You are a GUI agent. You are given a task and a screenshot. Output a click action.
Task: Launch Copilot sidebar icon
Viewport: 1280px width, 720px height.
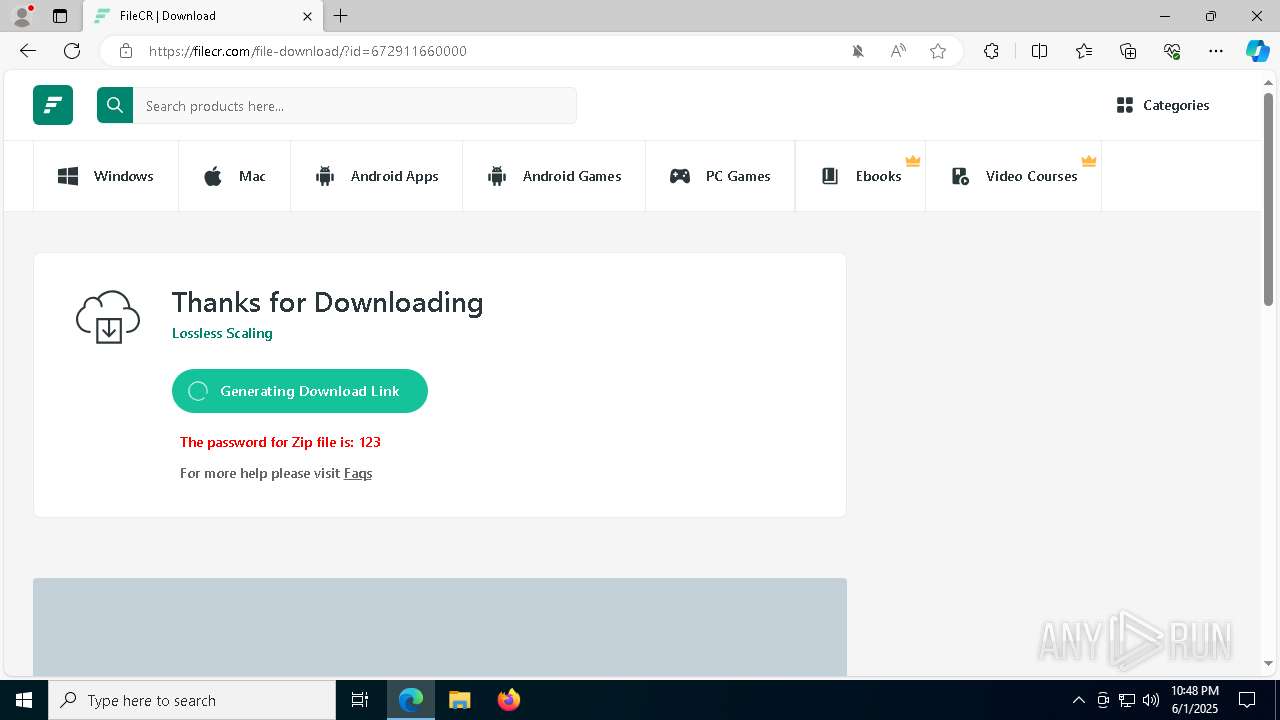pos(1258,51)
